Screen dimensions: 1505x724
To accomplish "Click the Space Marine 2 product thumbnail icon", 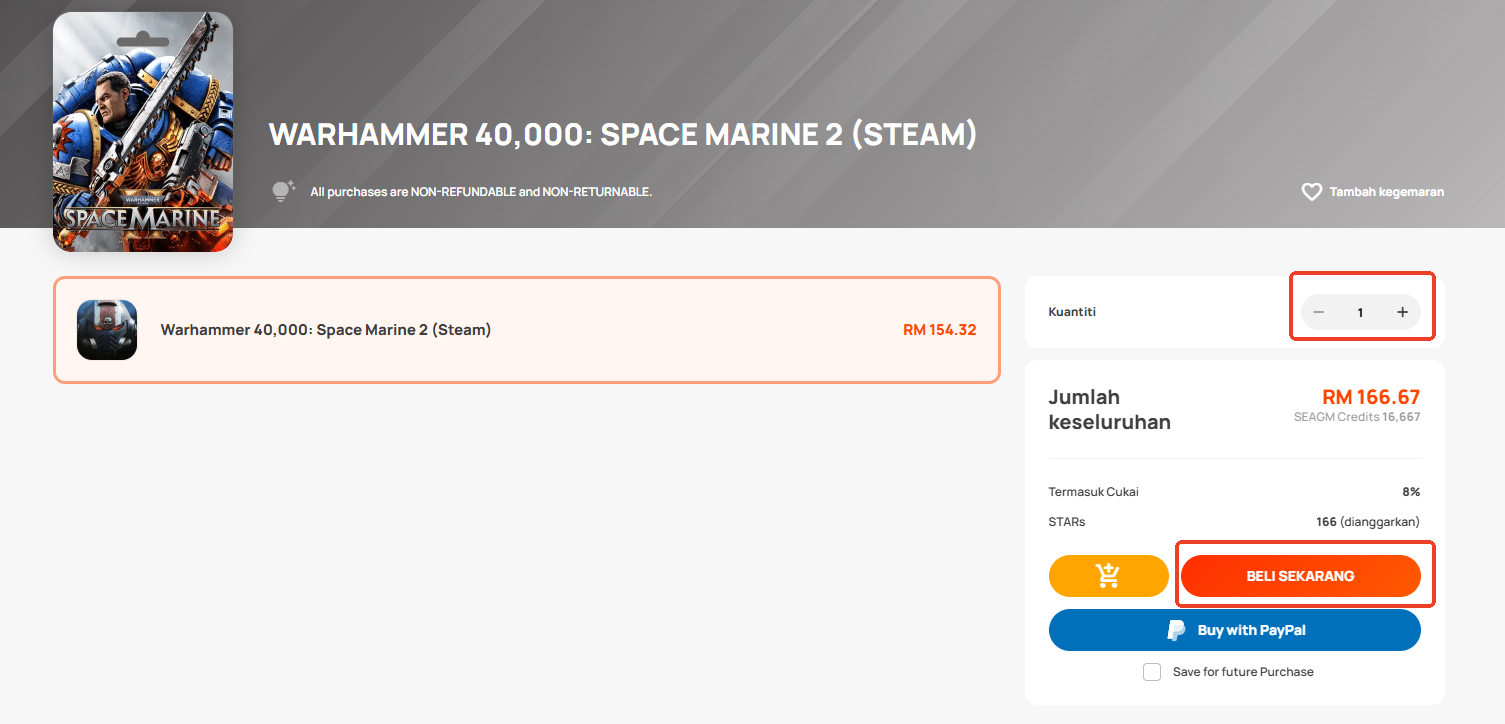I will click(x=107, y=330).
